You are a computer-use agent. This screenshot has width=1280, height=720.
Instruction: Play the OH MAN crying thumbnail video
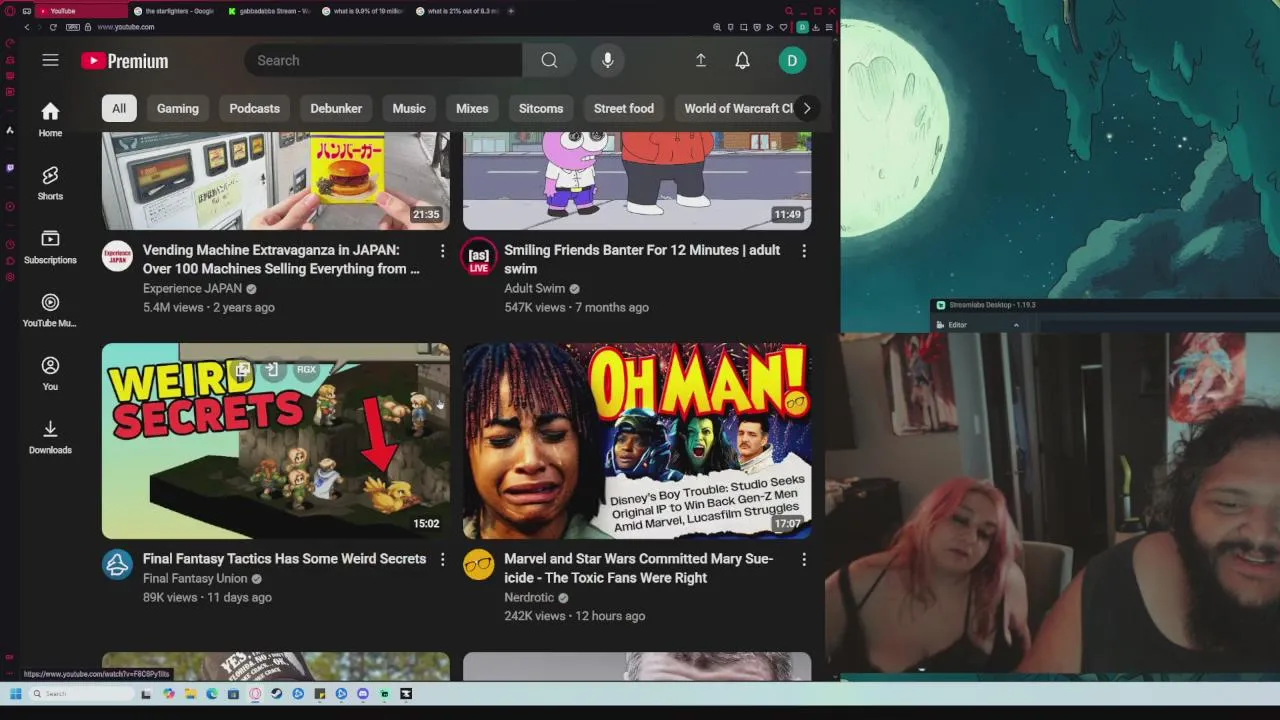(637, 441)
